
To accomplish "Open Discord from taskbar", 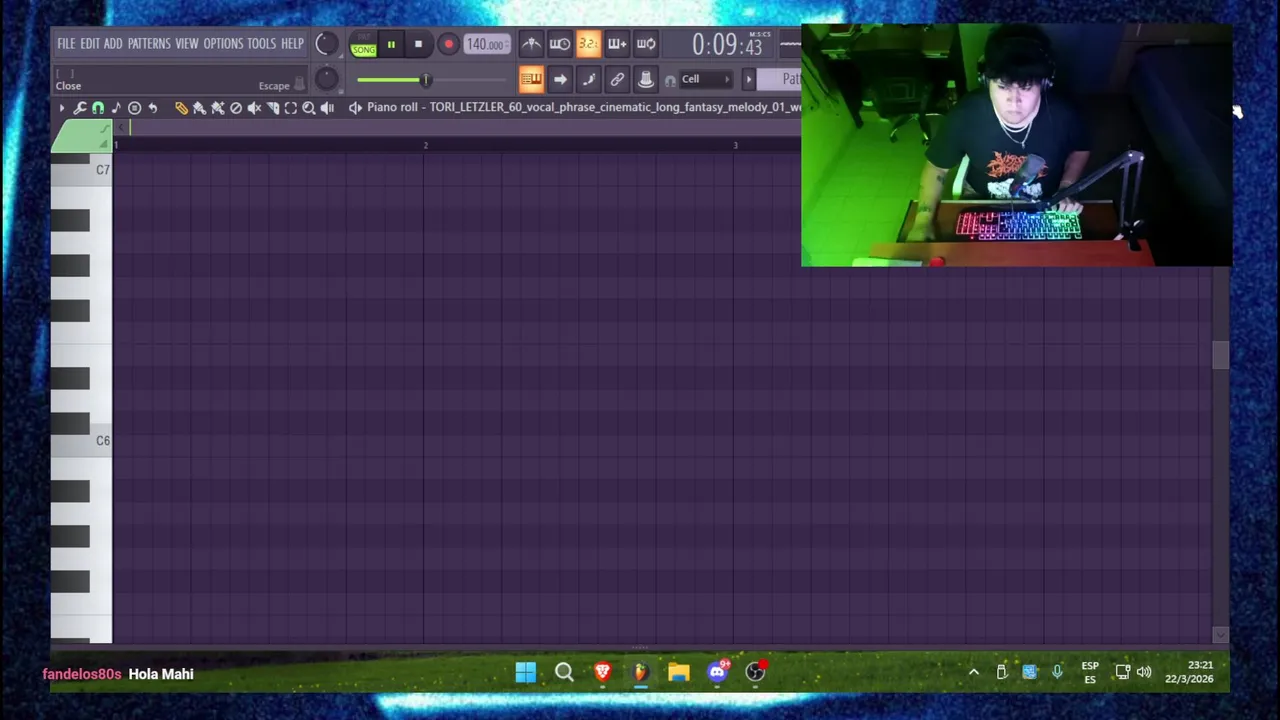I will (717, 673).
